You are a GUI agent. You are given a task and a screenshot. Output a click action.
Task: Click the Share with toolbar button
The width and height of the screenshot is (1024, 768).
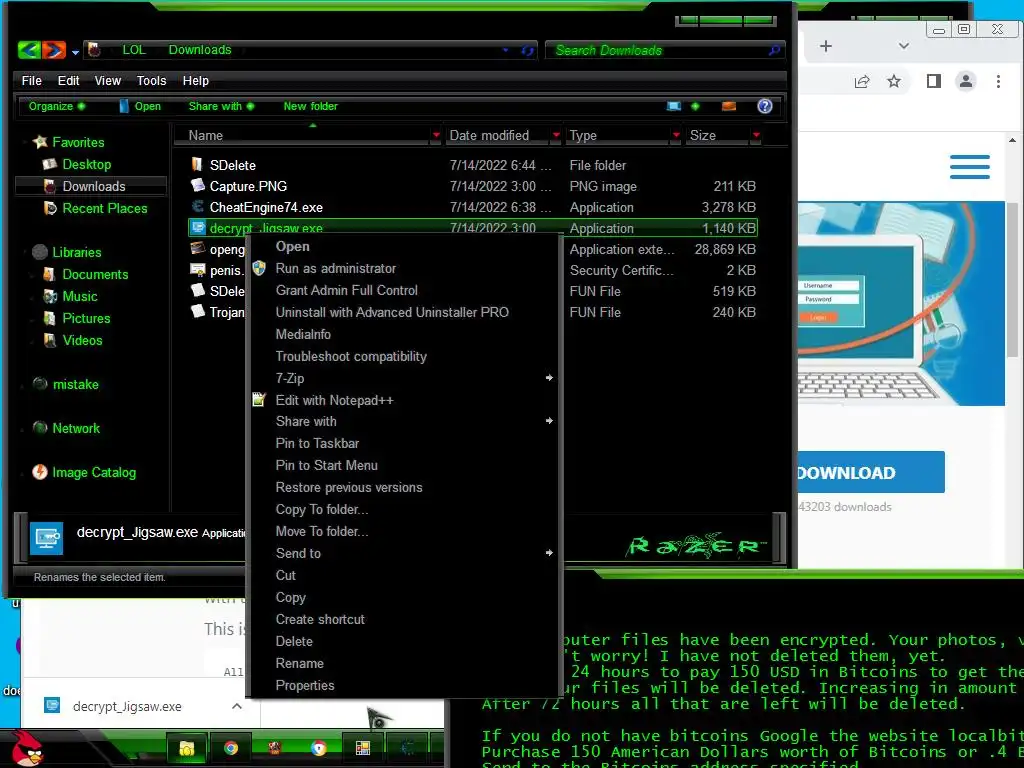coord(221,106)
